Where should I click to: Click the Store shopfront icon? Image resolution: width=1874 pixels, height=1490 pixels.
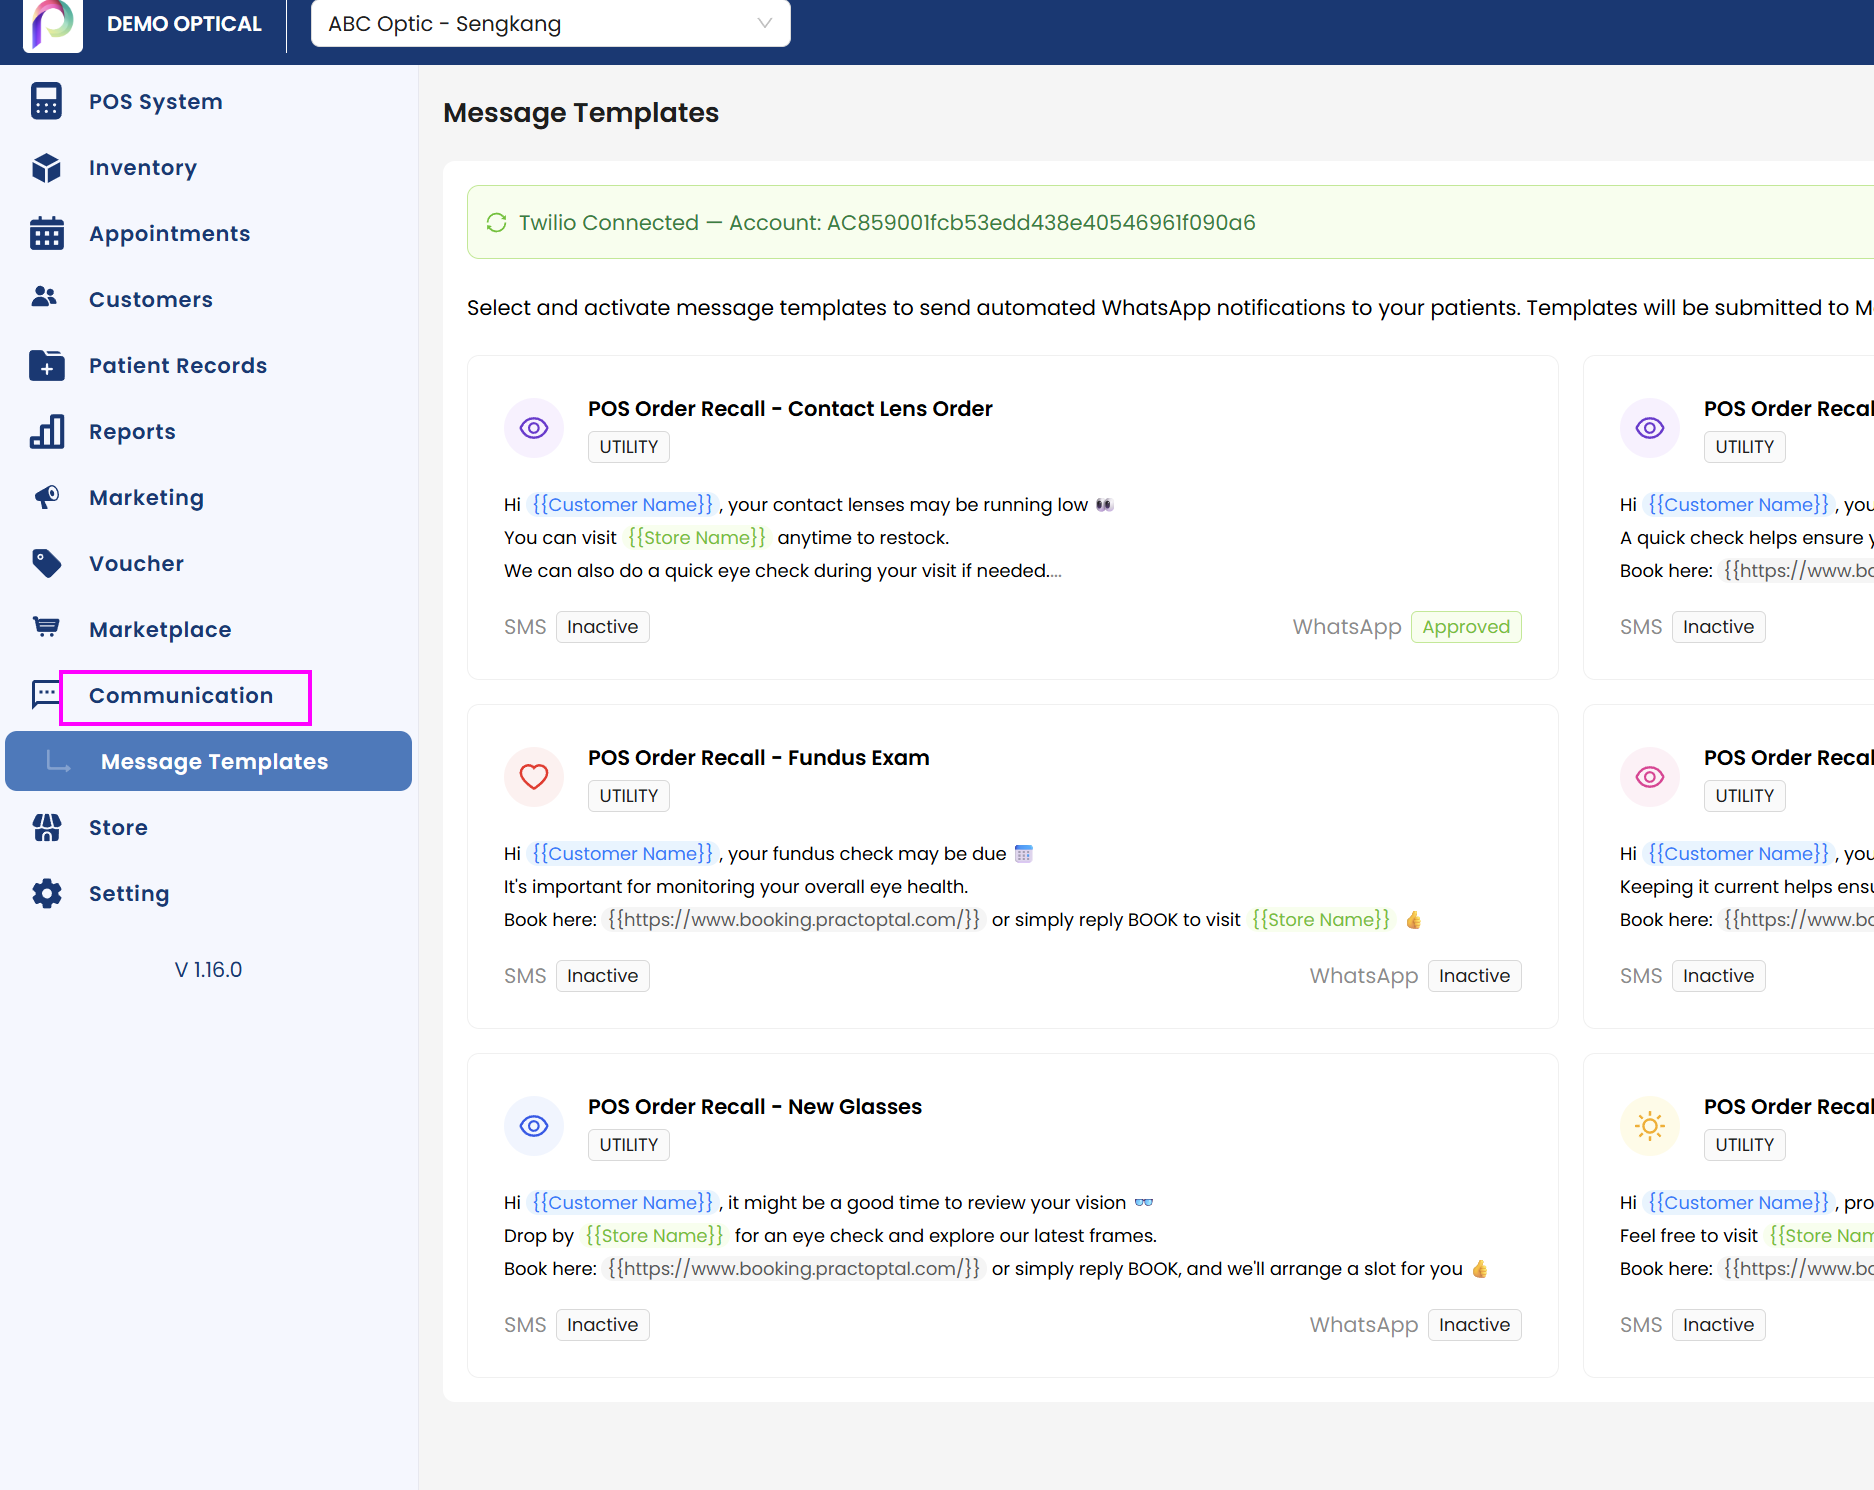click(x=46, y=827)
